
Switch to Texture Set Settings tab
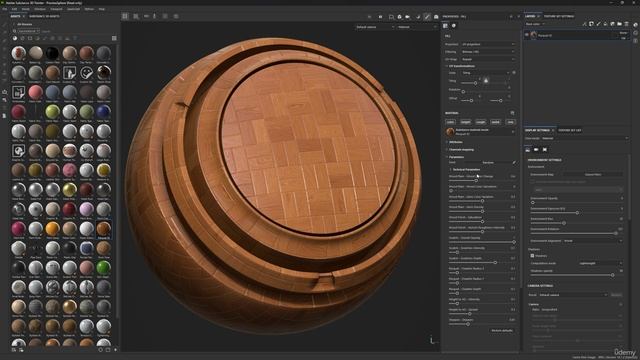click(559, 16)
